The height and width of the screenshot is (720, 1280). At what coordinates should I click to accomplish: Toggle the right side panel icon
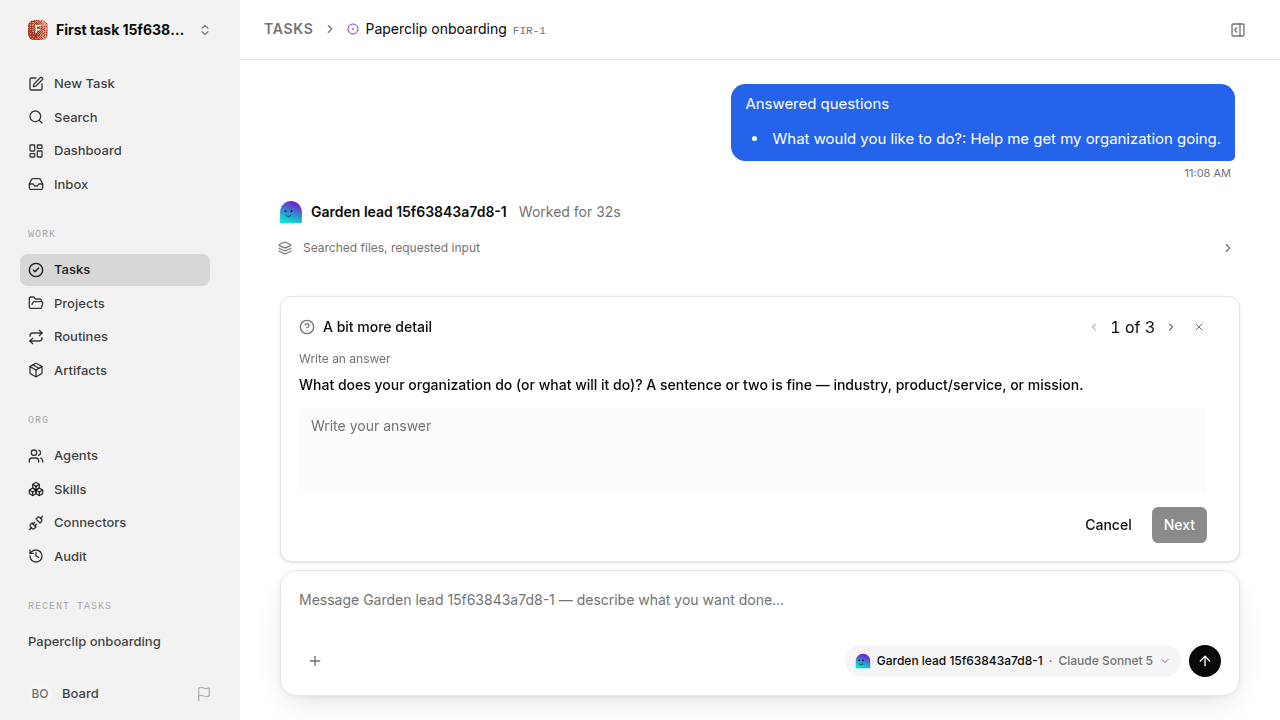[x=1238, y=30]
